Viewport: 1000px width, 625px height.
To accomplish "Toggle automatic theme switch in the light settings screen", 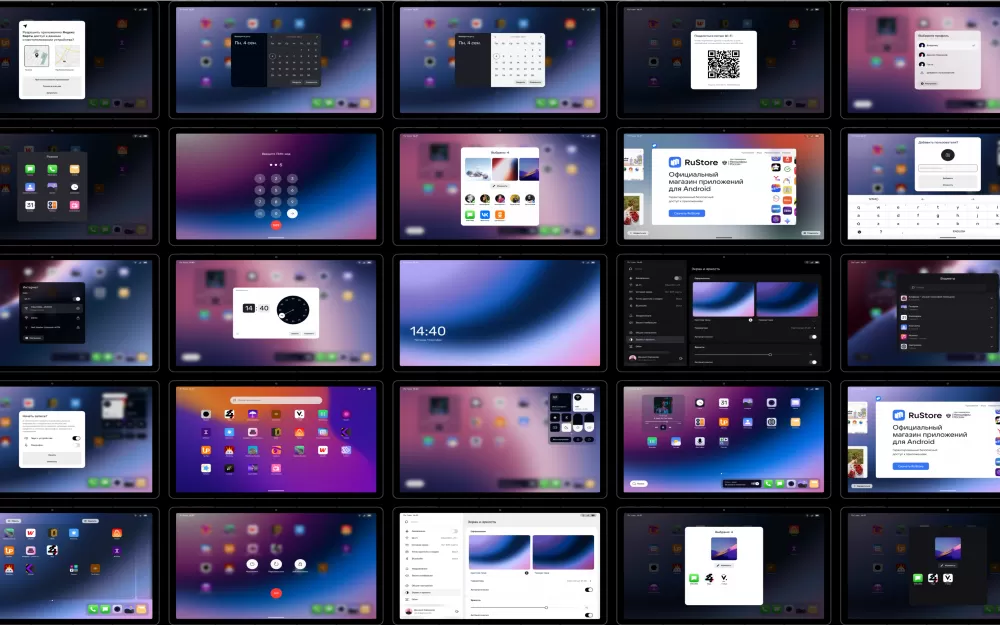I will click(589, 590).
